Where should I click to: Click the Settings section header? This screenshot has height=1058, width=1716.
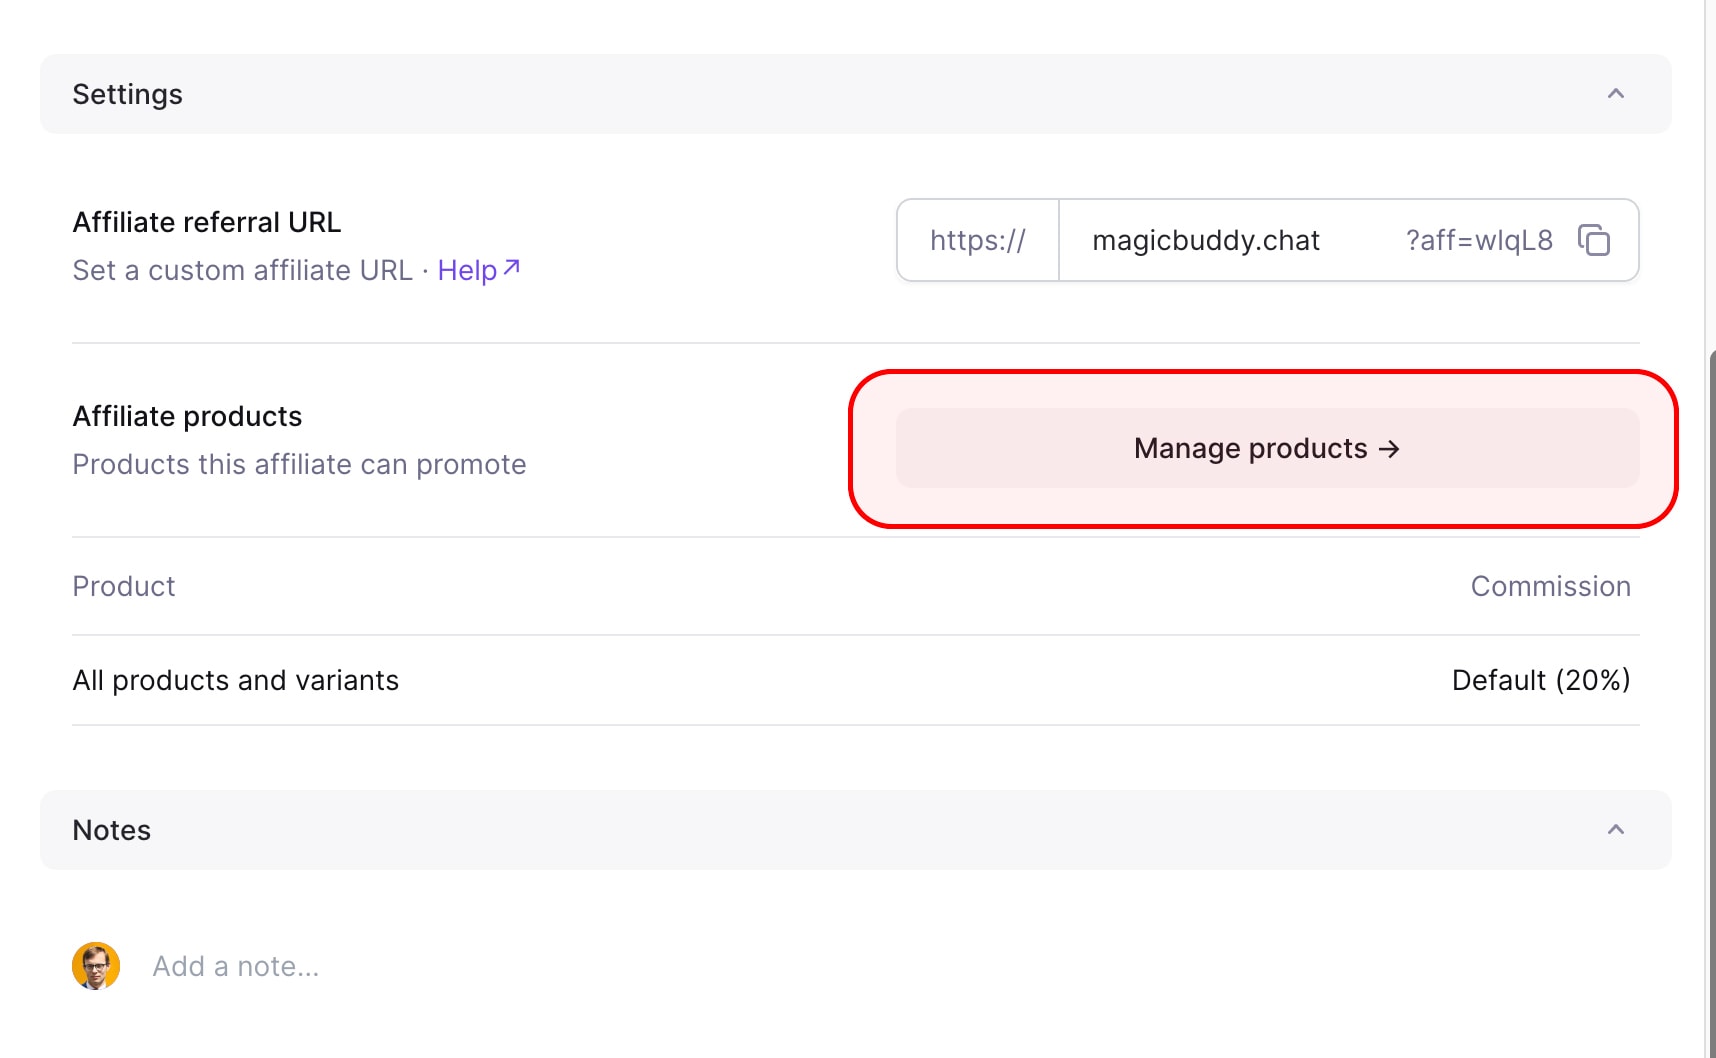(x=127, y=94)
